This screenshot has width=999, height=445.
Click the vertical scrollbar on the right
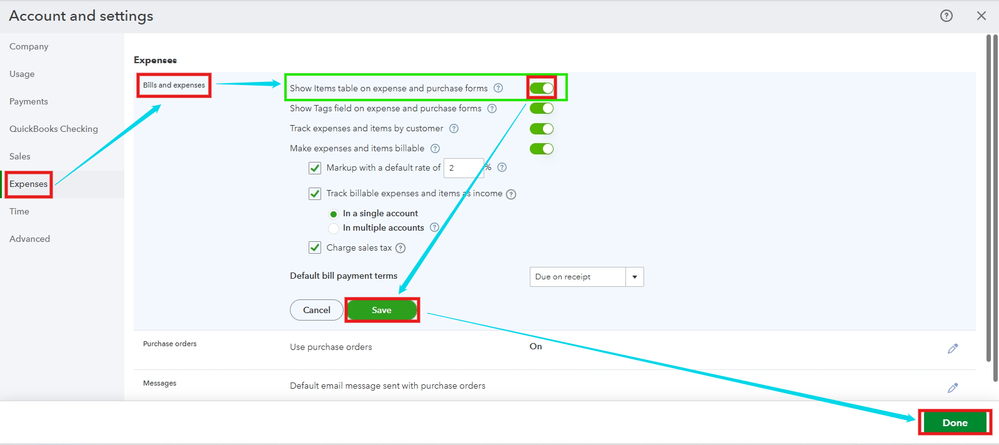pyautogui.click(x=988, y=198)
